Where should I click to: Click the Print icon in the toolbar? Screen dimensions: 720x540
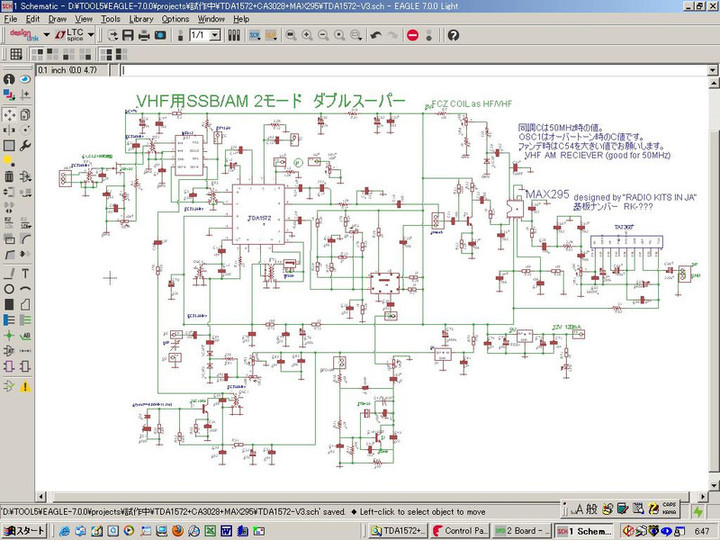coord(144,35)
